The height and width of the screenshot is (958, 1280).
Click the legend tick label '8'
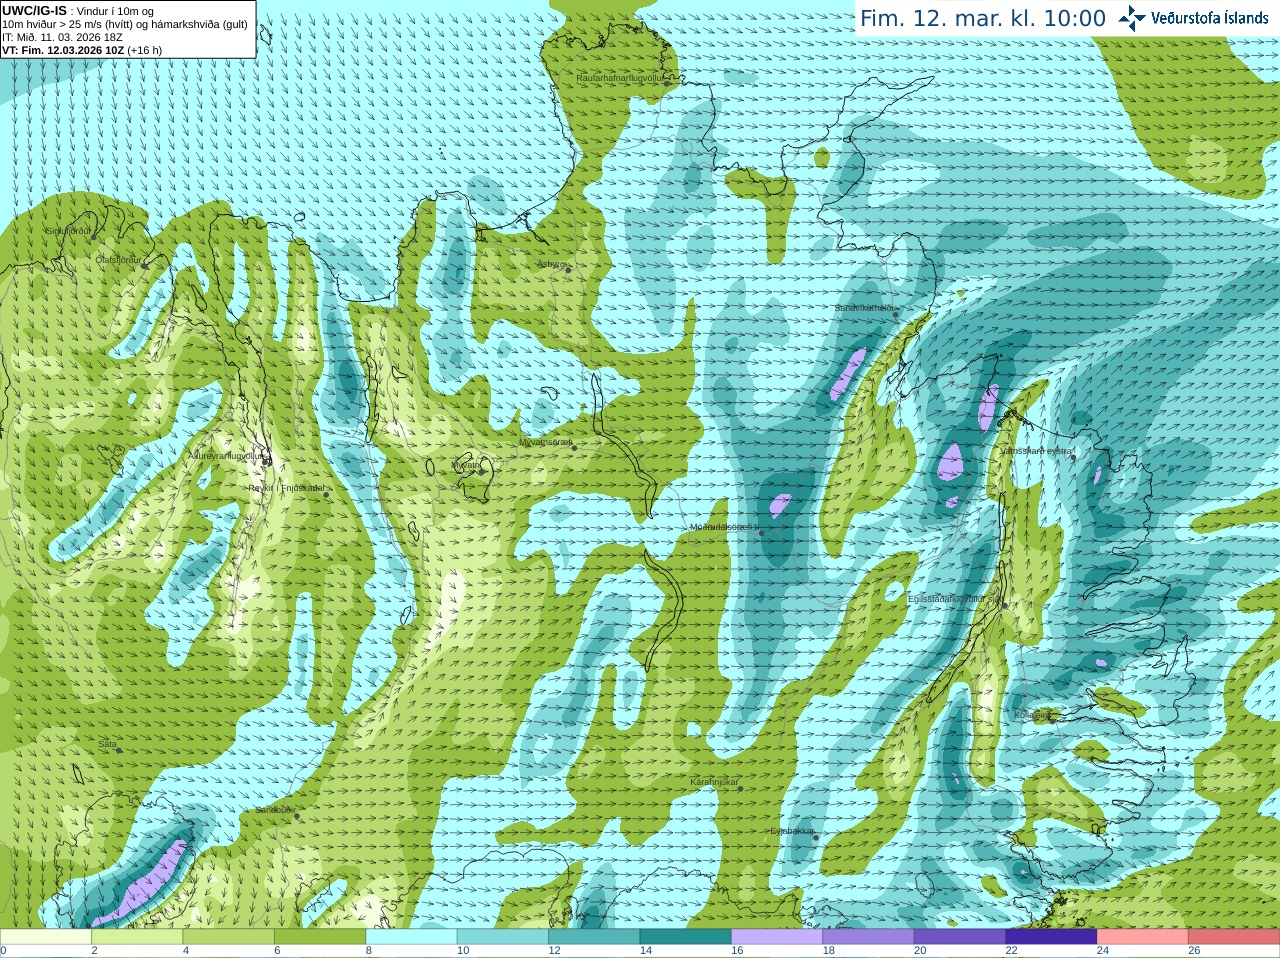pos(369,951)
